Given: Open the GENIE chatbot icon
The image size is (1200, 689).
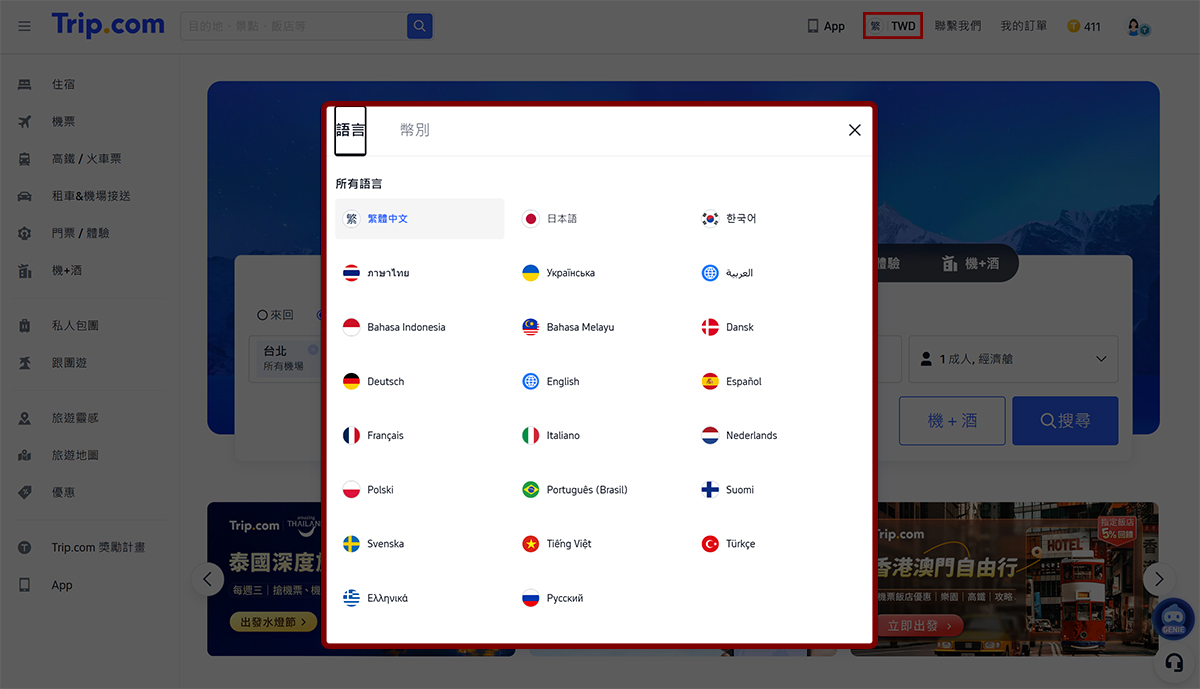Looking at the screenshot, I should 1173,617.
